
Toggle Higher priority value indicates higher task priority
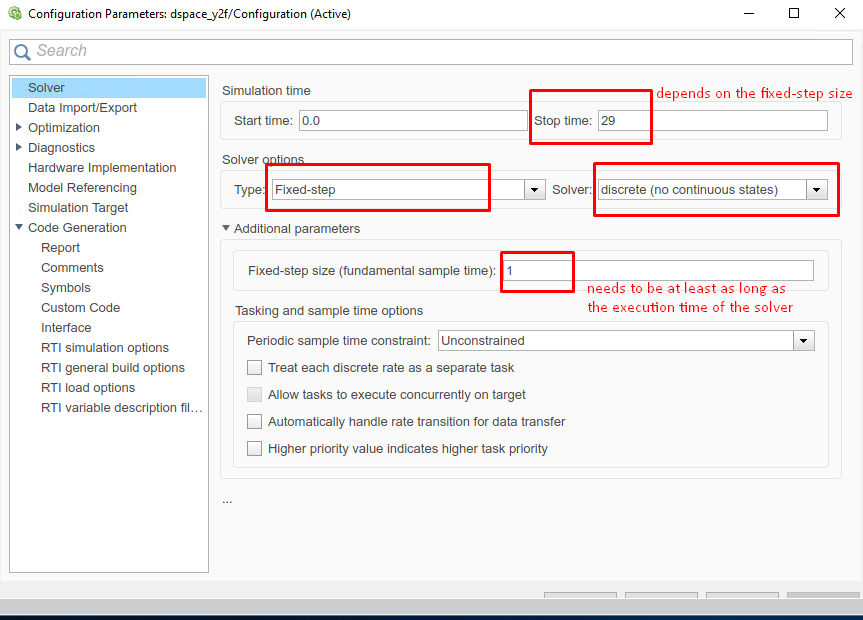click(255, 449)
